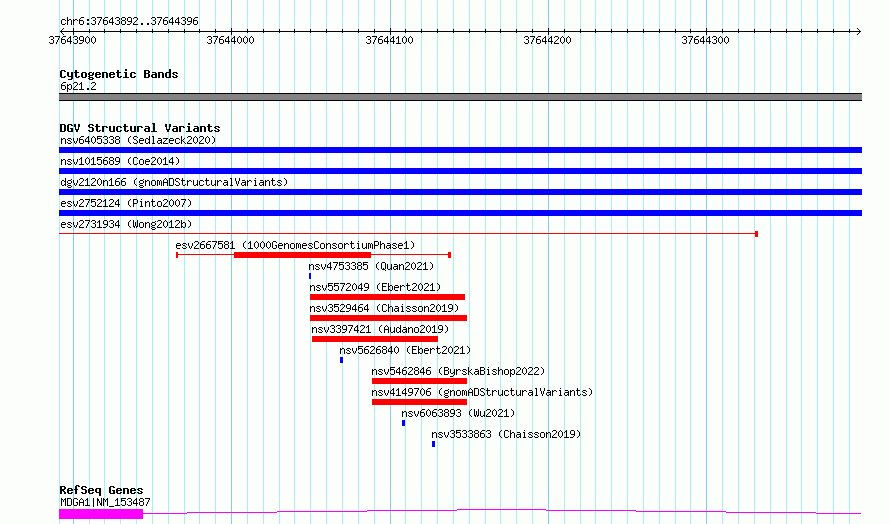890x524 pixels.
Task: Click the MDGA1|NM_153487 gene label
Action: coord(105,502)
